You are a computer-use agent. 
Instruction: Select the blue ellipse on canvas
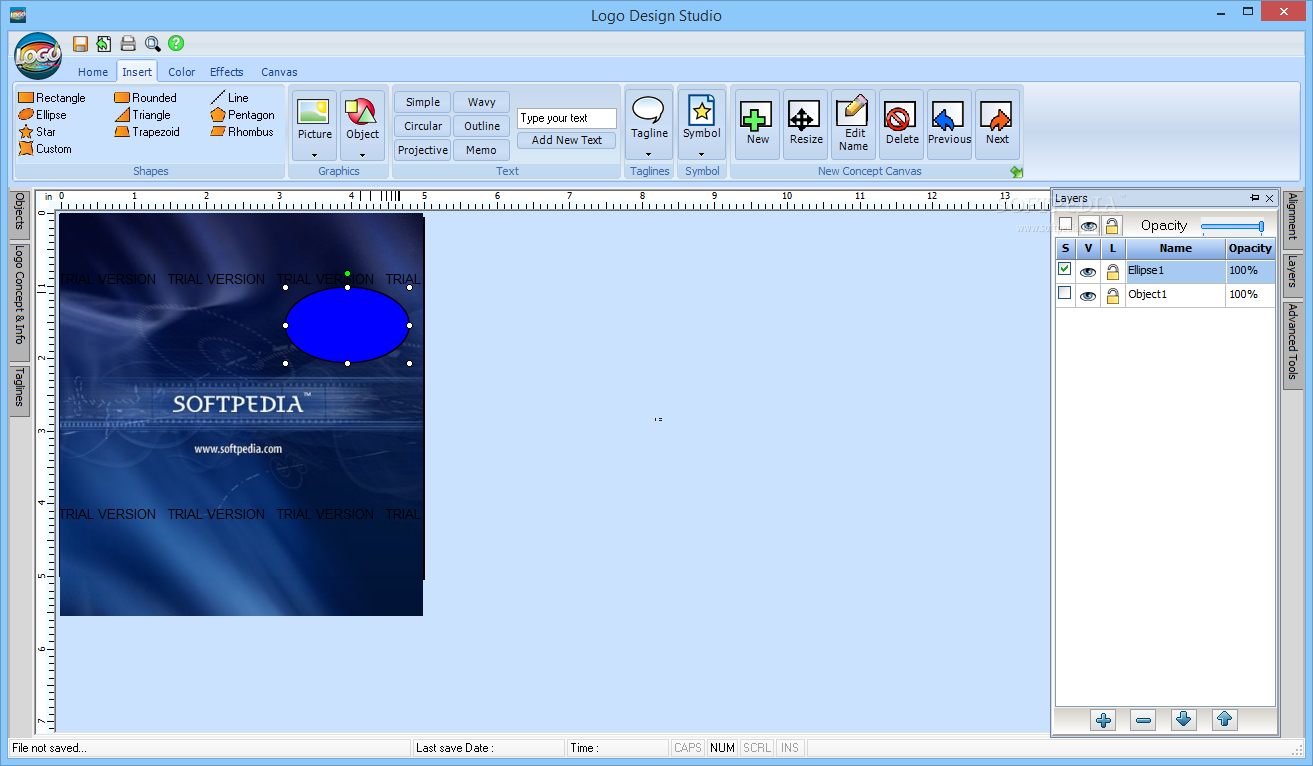[347, 325]
